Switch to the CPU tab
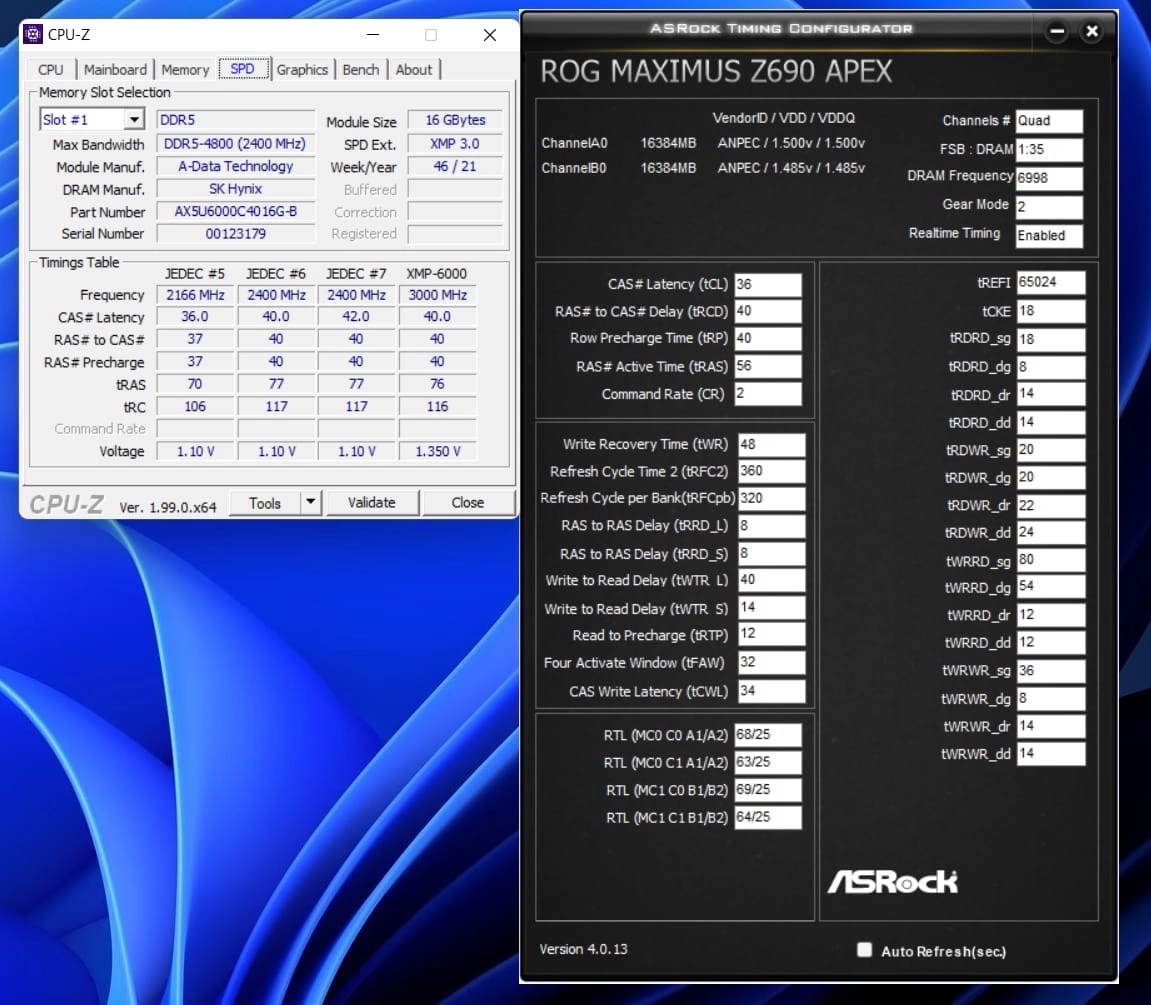1151x1005 pixels. pyautogui.click(x=51, y=70)
